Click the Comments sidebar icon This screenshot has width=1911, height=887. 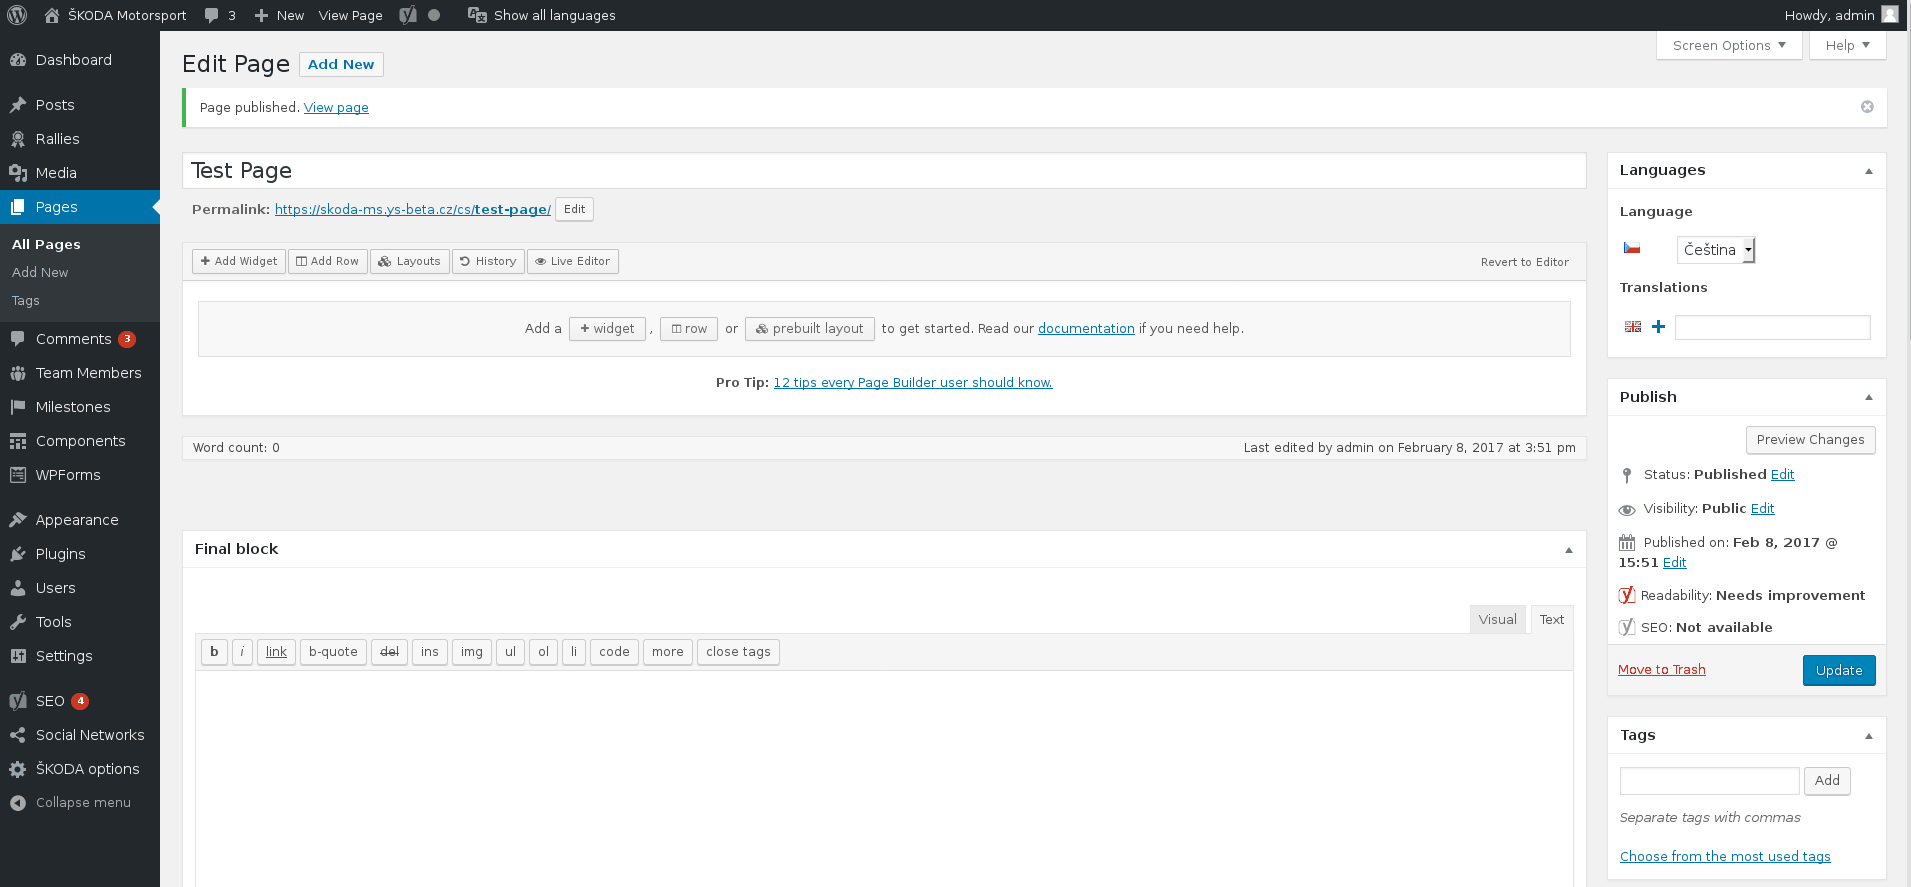18,339
